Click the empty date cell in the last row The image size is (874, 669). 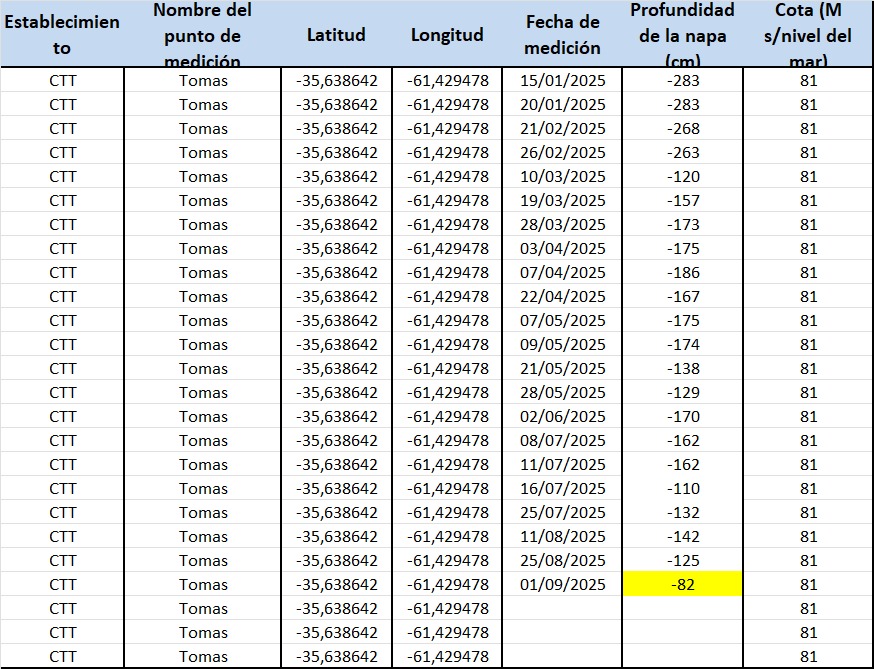click(x=562, y=656)
